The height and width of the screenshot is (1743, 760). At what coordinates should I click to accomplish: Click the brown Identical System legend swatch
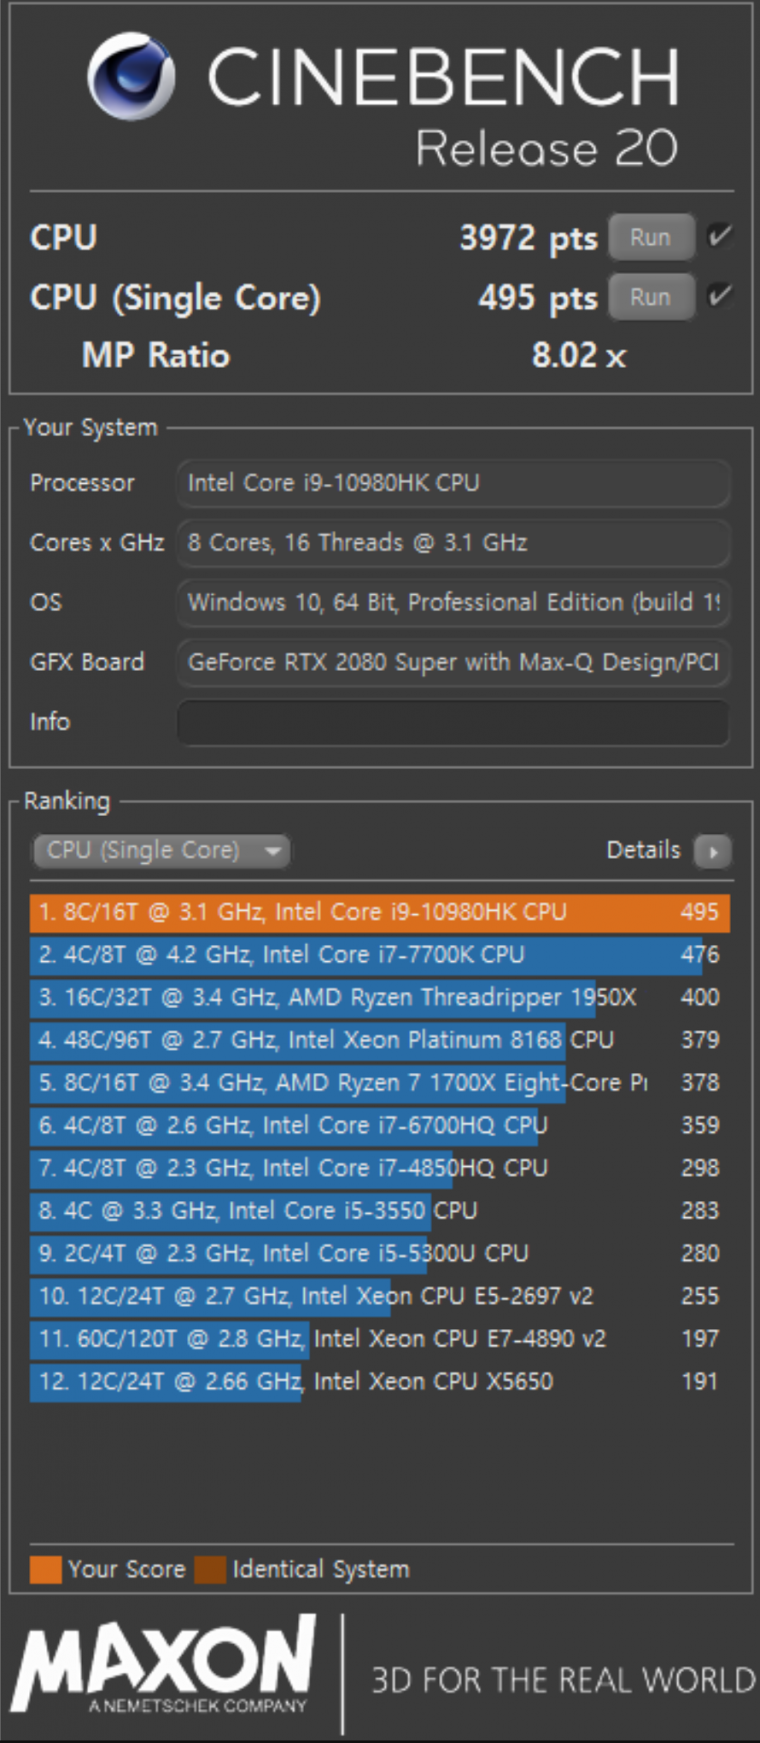coord(211,1569)
